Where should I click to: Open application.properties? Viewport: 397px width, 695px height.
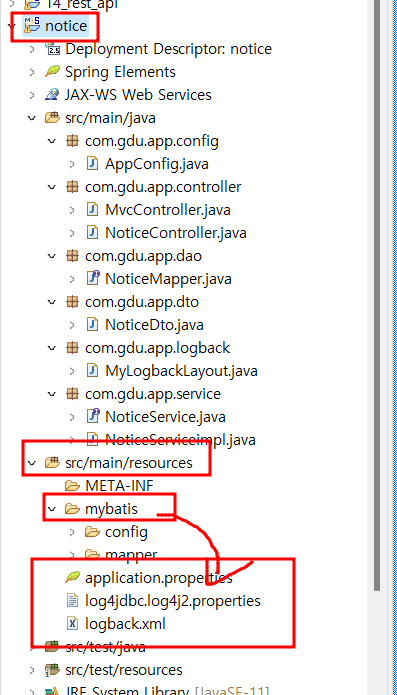coord(159,578)
